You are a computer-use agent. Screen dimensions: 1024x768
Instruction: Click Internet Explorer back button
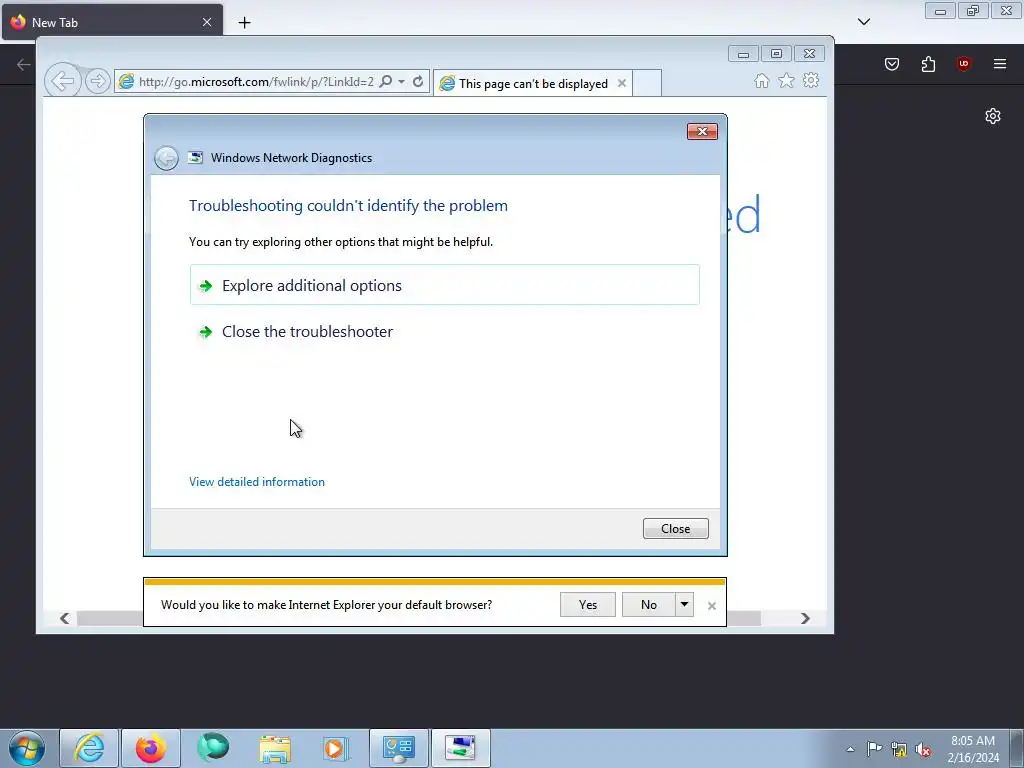coord(63,81)
